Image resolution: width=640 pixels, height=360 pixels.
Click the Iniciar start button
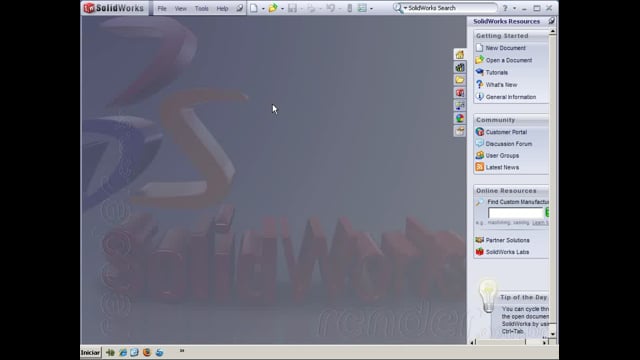point(90,352)
